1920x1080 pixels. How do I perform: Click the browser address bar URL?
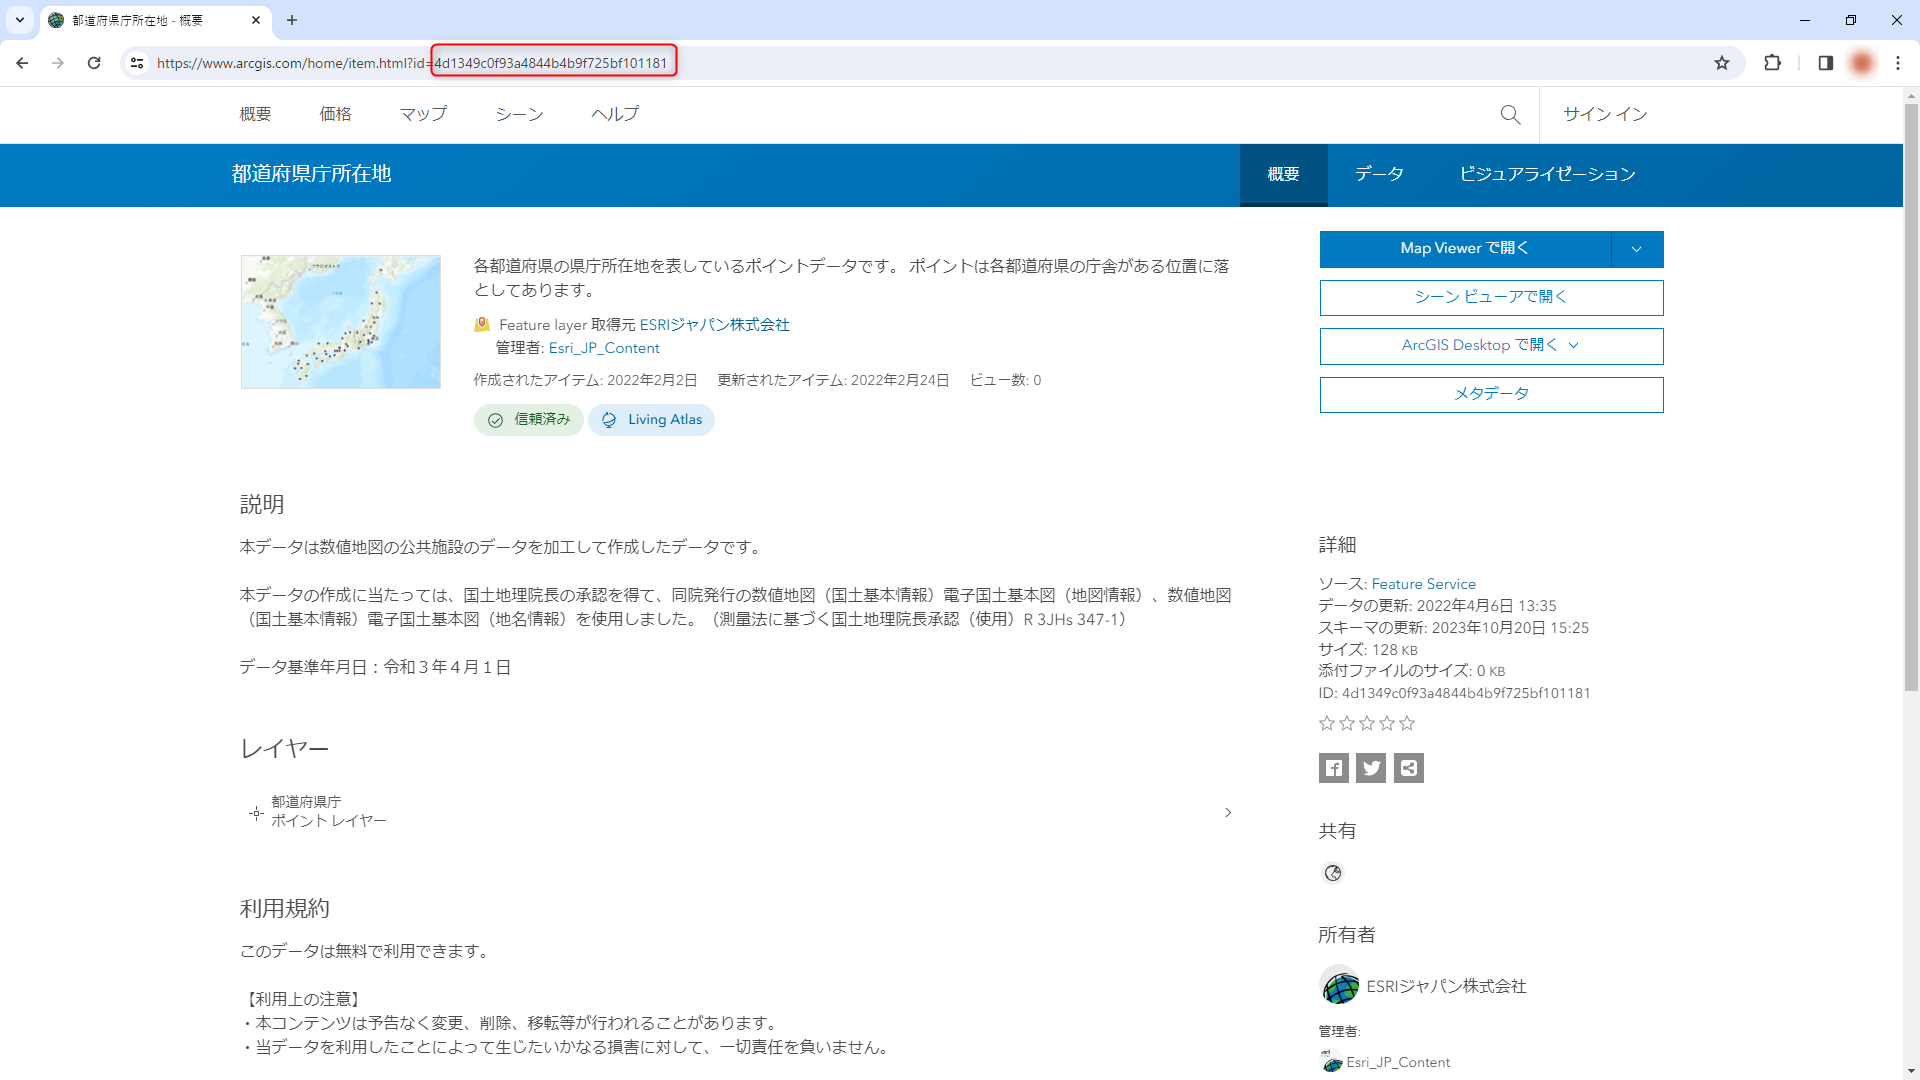(412, 63)
